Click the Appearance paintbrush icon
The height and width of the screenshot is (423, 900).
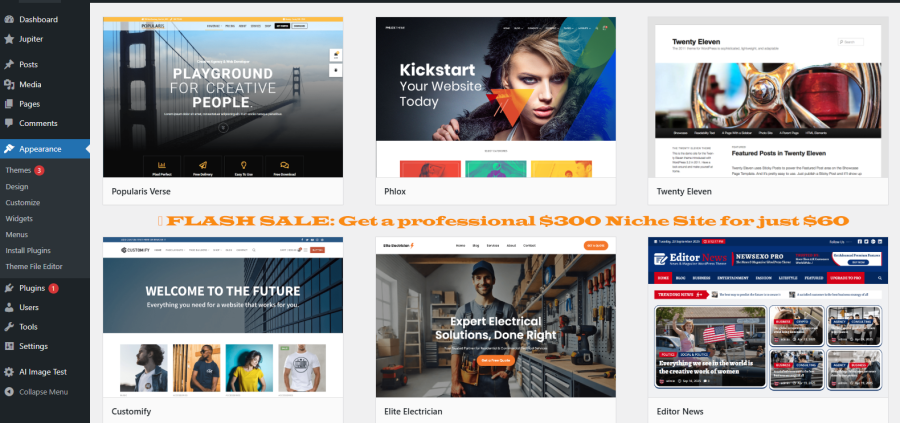[x=9, y=149]
